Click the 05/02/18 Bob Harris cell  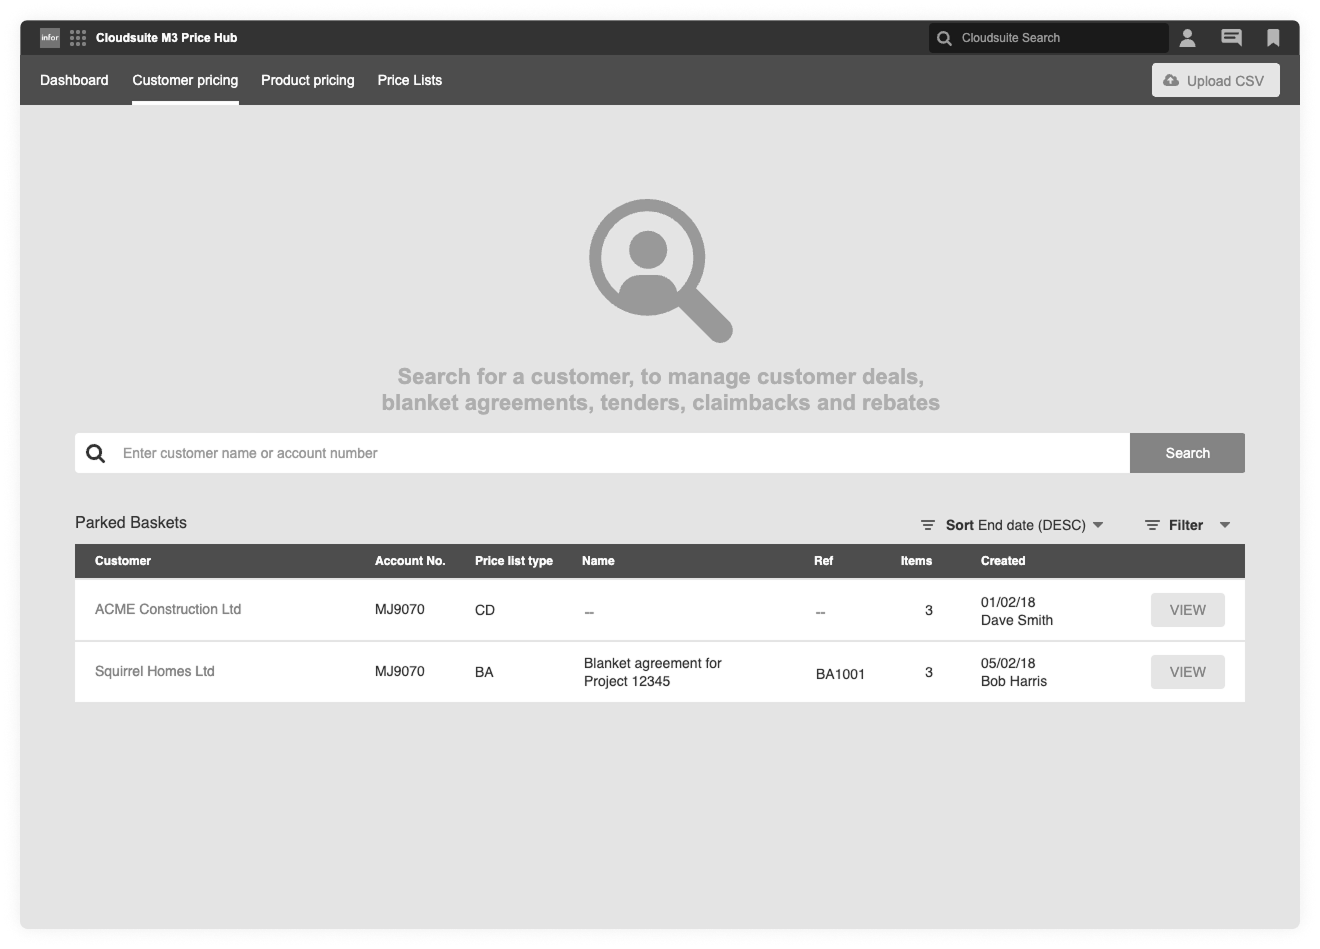pyautogui.click(x=1014, y=672)
